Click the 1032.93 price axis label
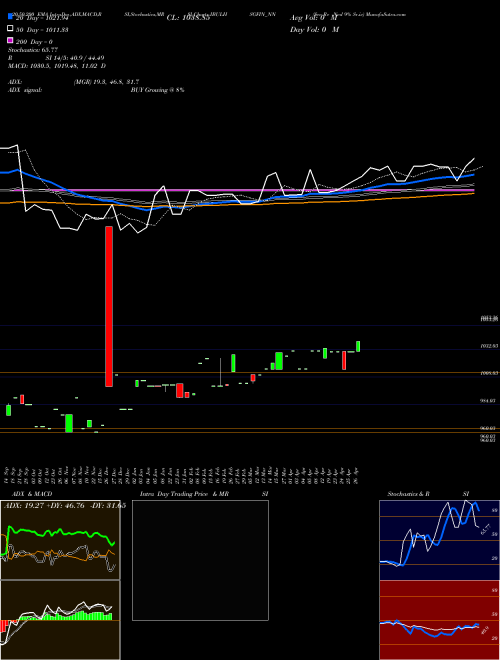 489,346
